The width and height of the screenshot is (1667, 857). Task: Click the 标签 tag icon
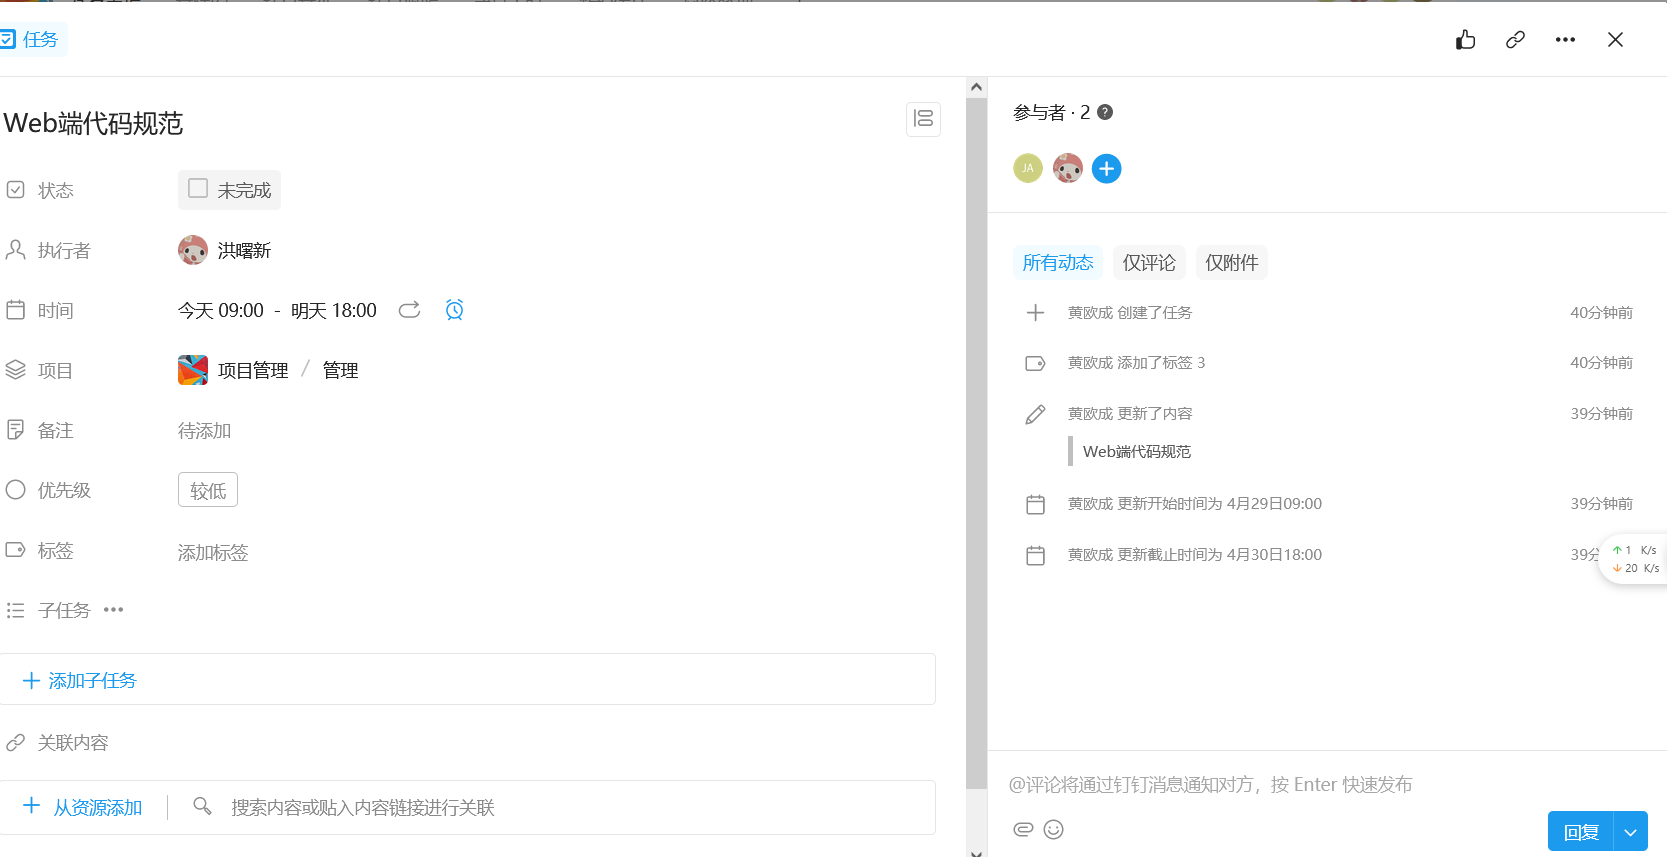15,550
